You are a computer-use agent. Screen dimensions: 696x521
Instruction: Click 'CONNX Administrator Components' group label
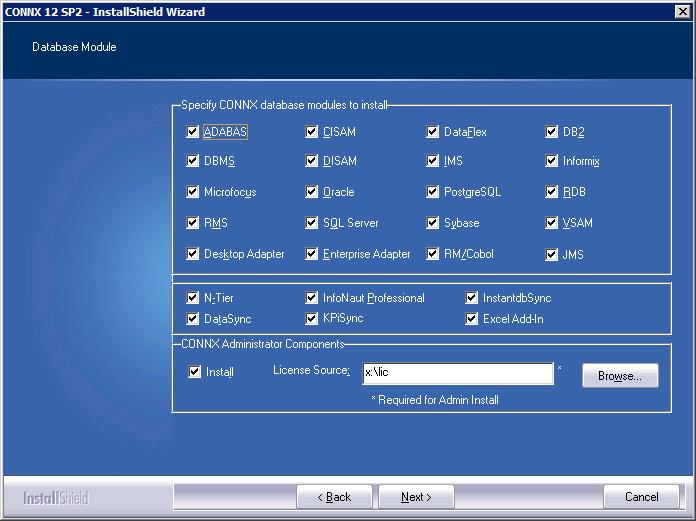pyautogui.click(x=263, y=344)
